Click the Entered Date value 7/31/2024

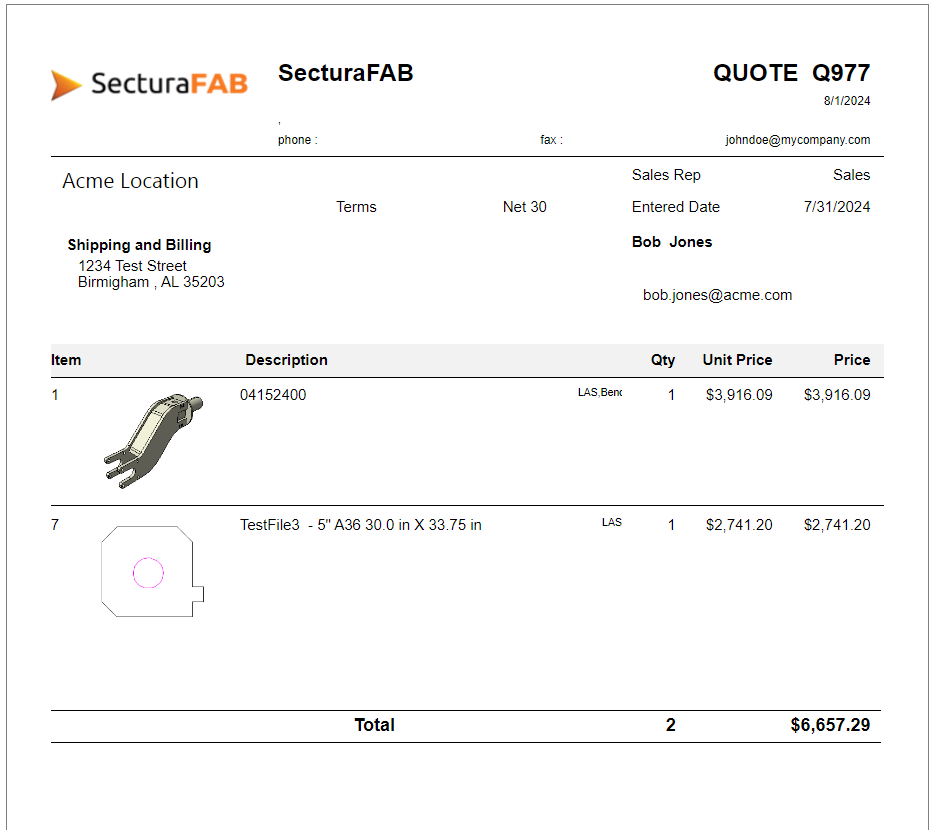pyautogui.click(x=836, y=207)
